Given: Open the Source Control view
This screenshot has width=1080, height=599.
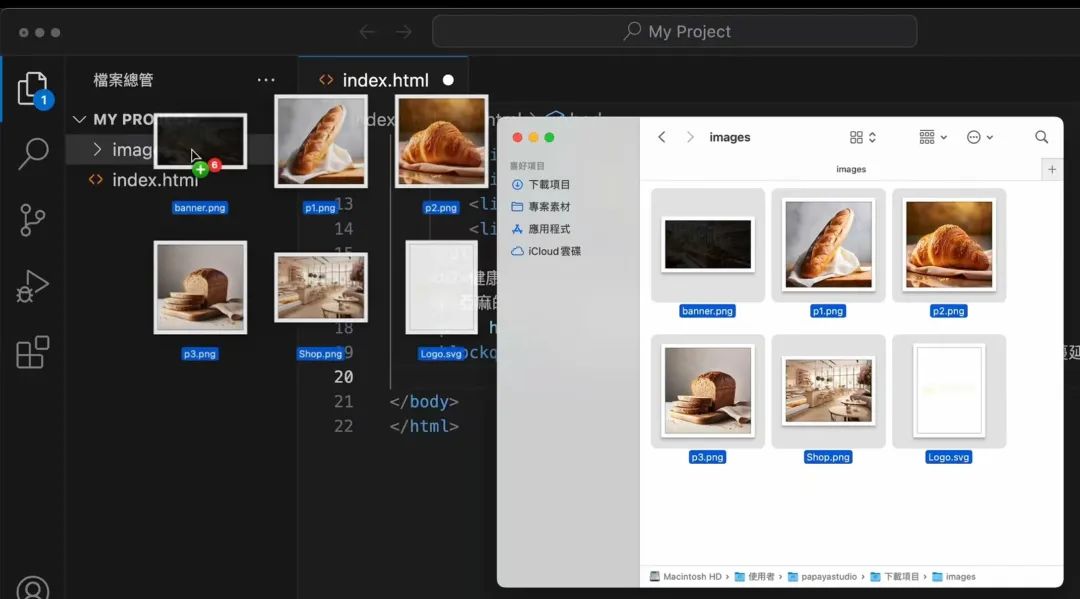Looking at the screenshot, I should point(33,220).
